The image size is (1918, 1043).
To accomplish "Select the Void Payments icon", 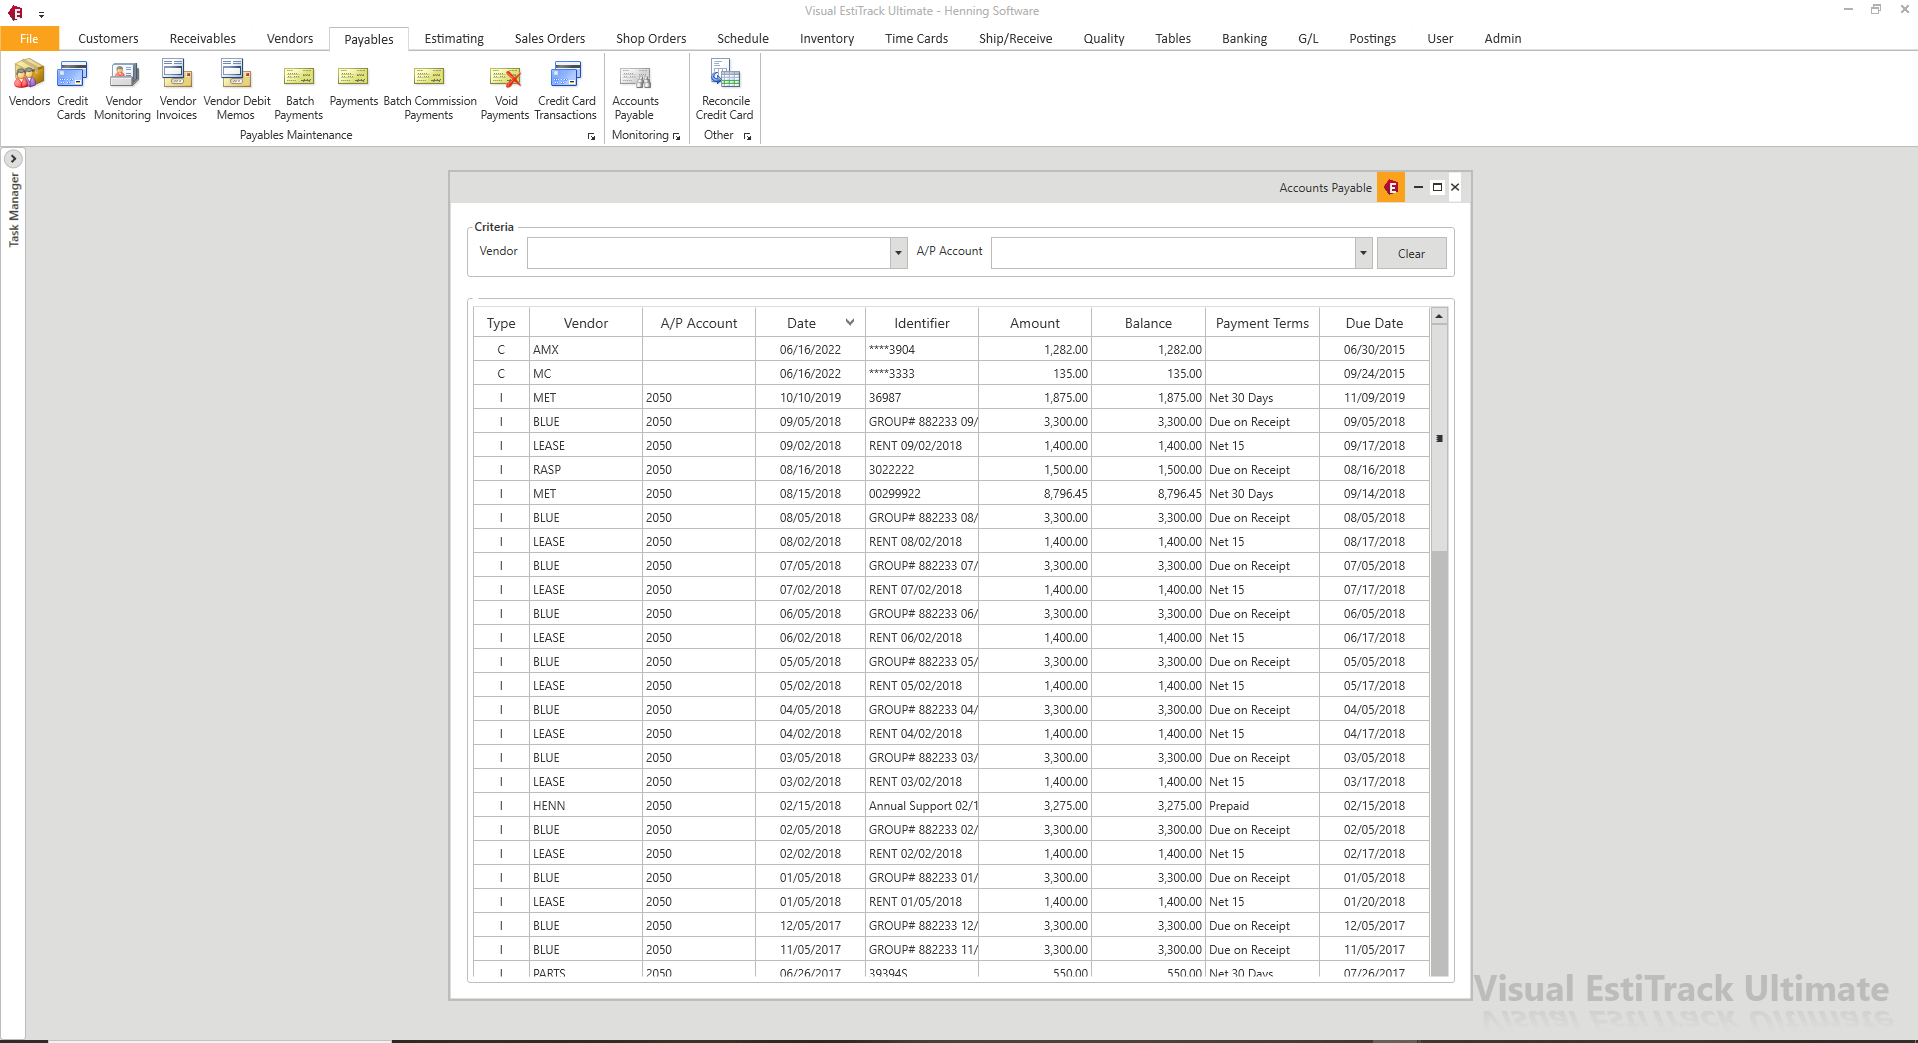I will [x=504, y=88].
